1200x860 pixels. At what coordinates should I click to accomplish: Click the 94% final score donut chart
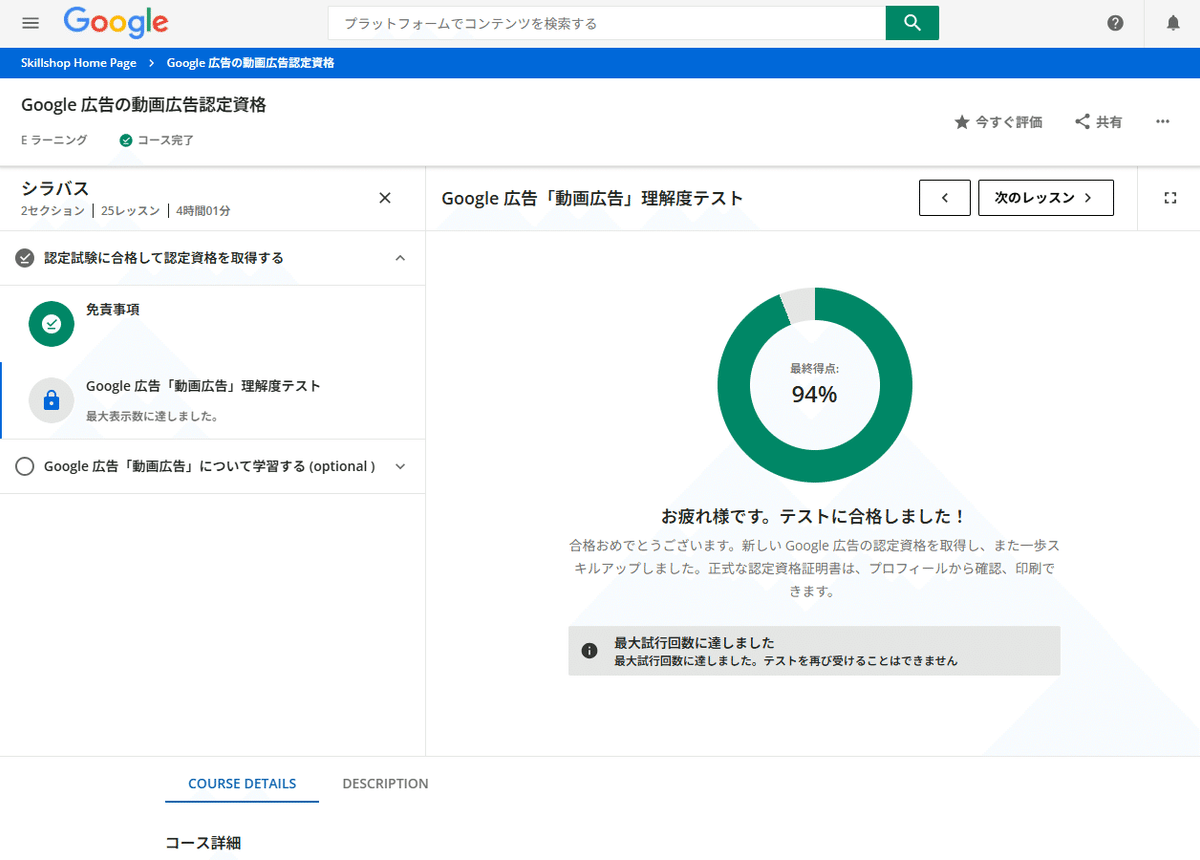815,385
